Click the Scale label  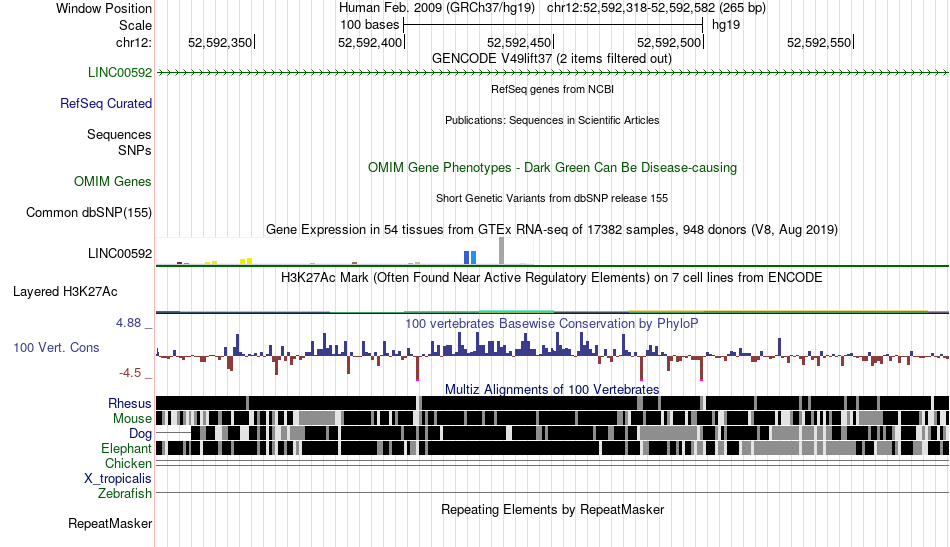tap(135, 25)
